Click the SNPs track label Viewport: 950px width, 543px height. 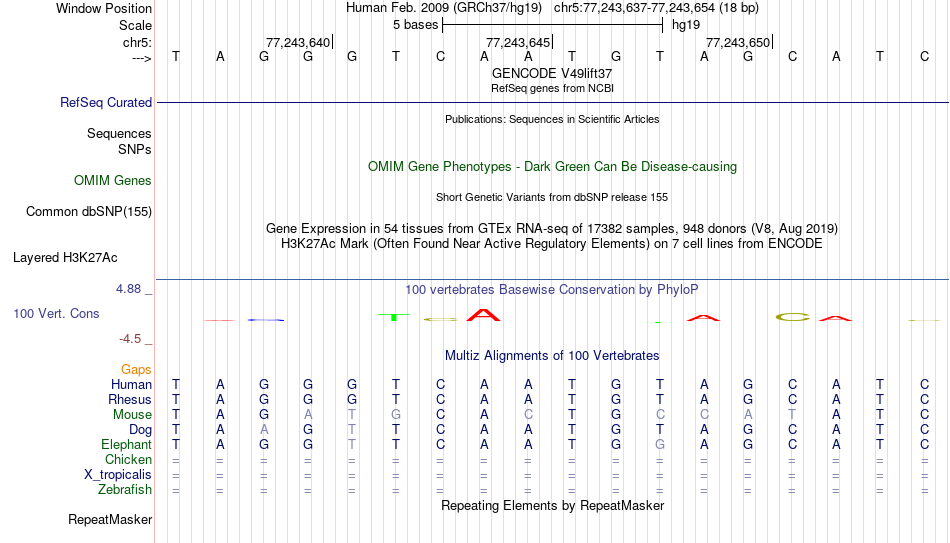(135, 149)
